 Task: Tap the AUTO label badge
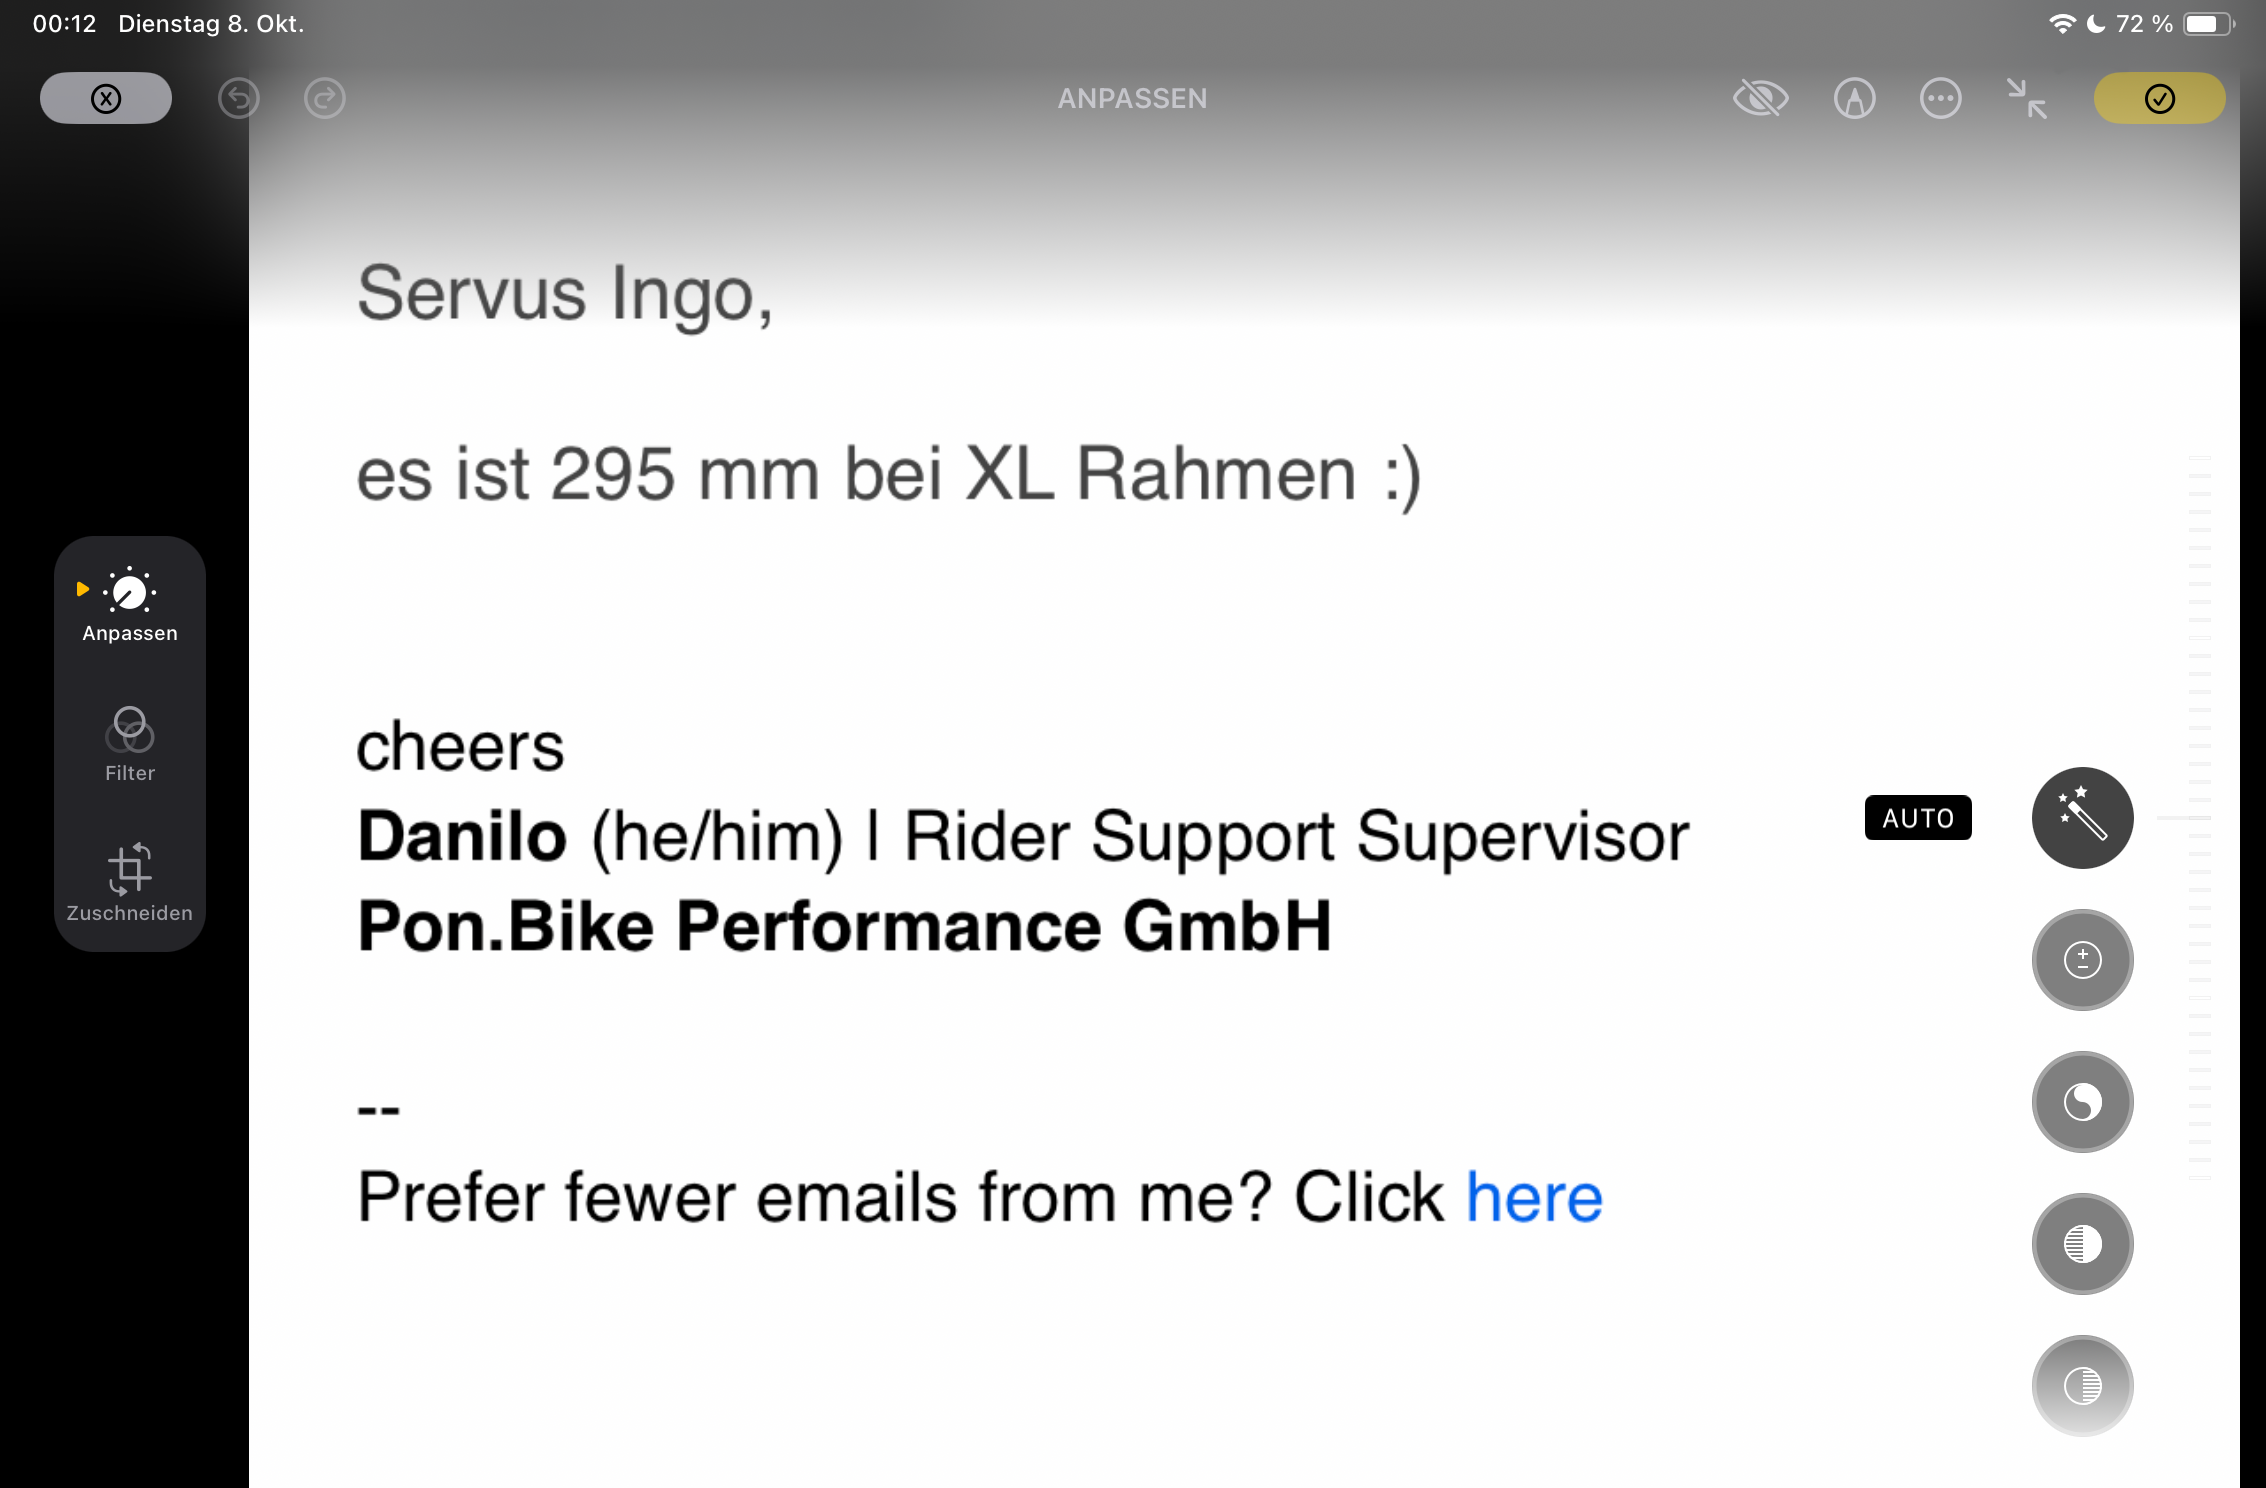tap(1917, 818)
